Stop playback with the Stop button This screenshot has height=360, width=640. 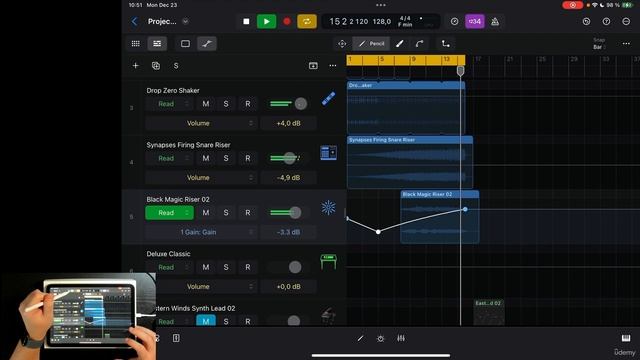point(246,21)
